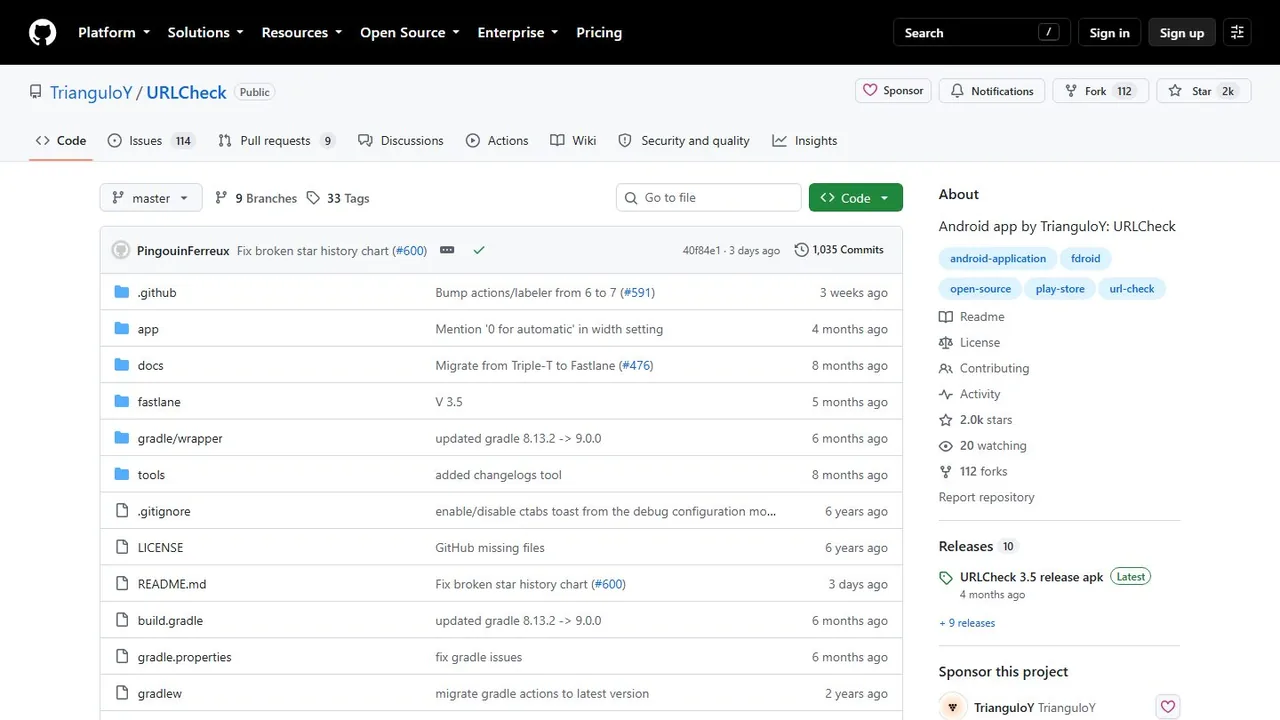The width and height of the screenshot is (1280, 720).
Task: Open gradle.properties file icon
Action: (x=122, y=657)
